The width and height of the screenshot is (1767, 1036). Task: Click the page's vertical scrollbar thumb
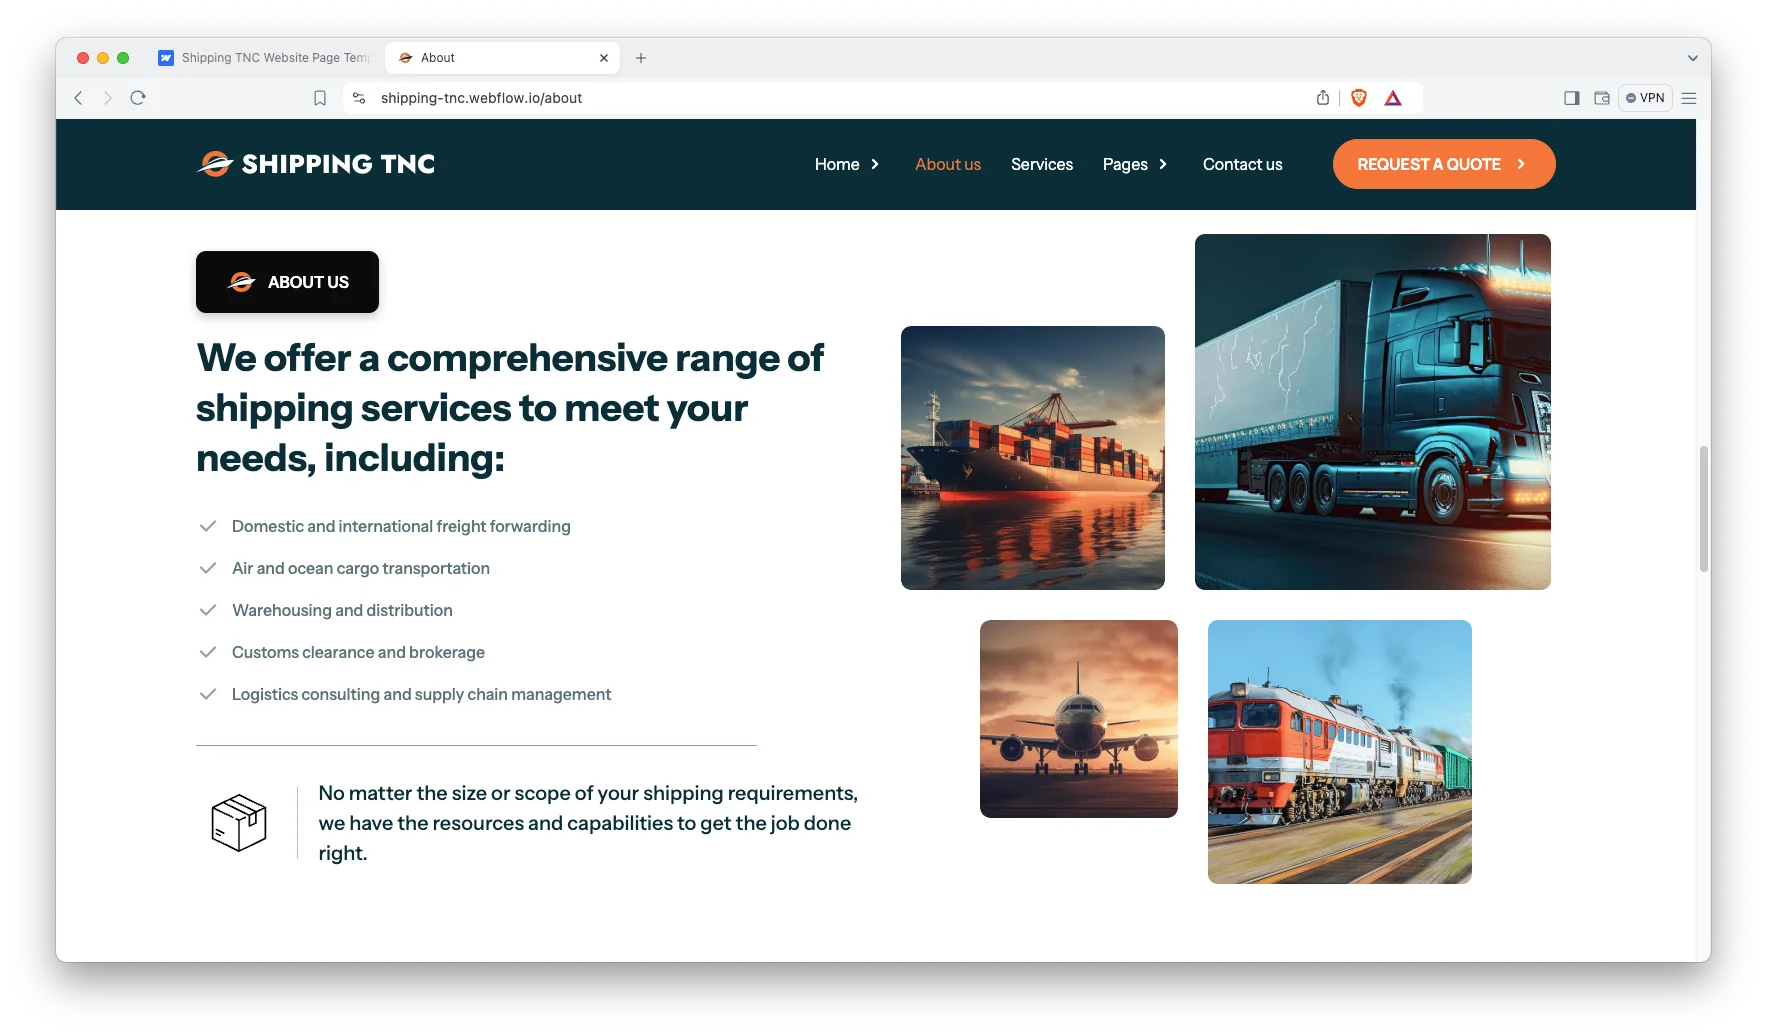point(1704,509)
